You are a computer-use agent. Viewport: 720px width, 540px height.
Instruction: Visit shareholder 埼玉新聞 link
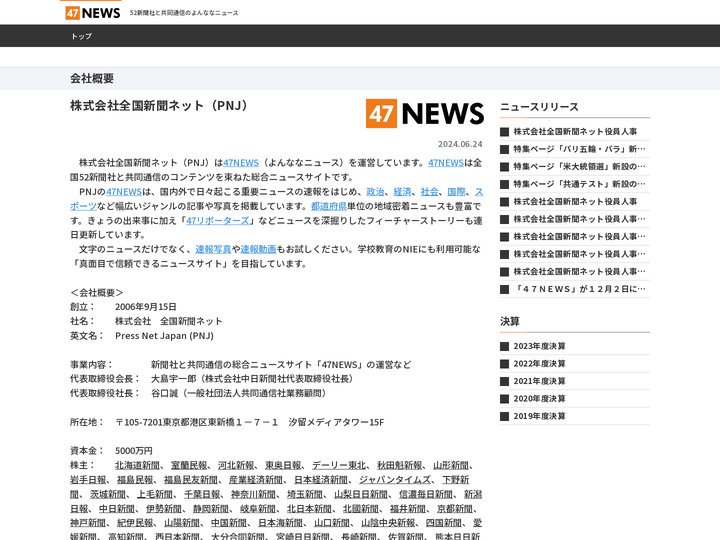[x=305, y=494]
